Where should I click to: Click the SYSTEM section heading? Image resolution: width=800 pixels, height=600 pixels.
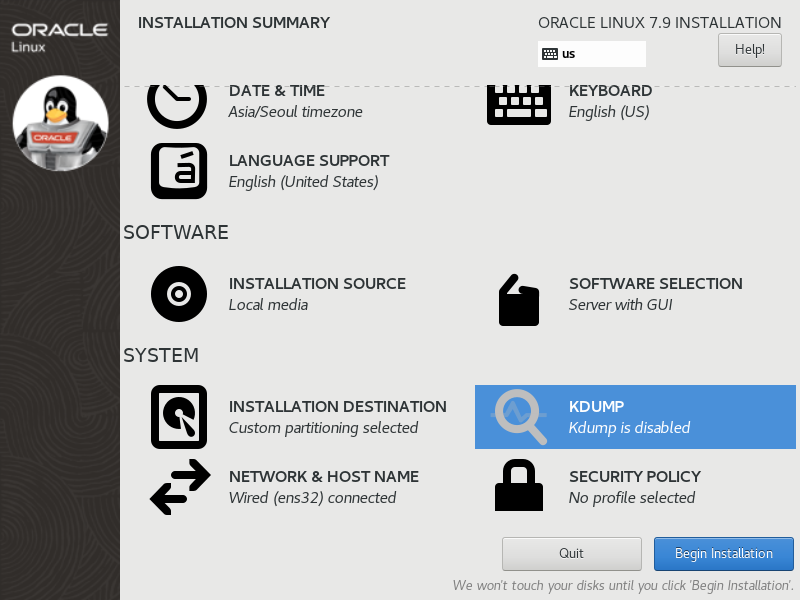tap(161, 356)
